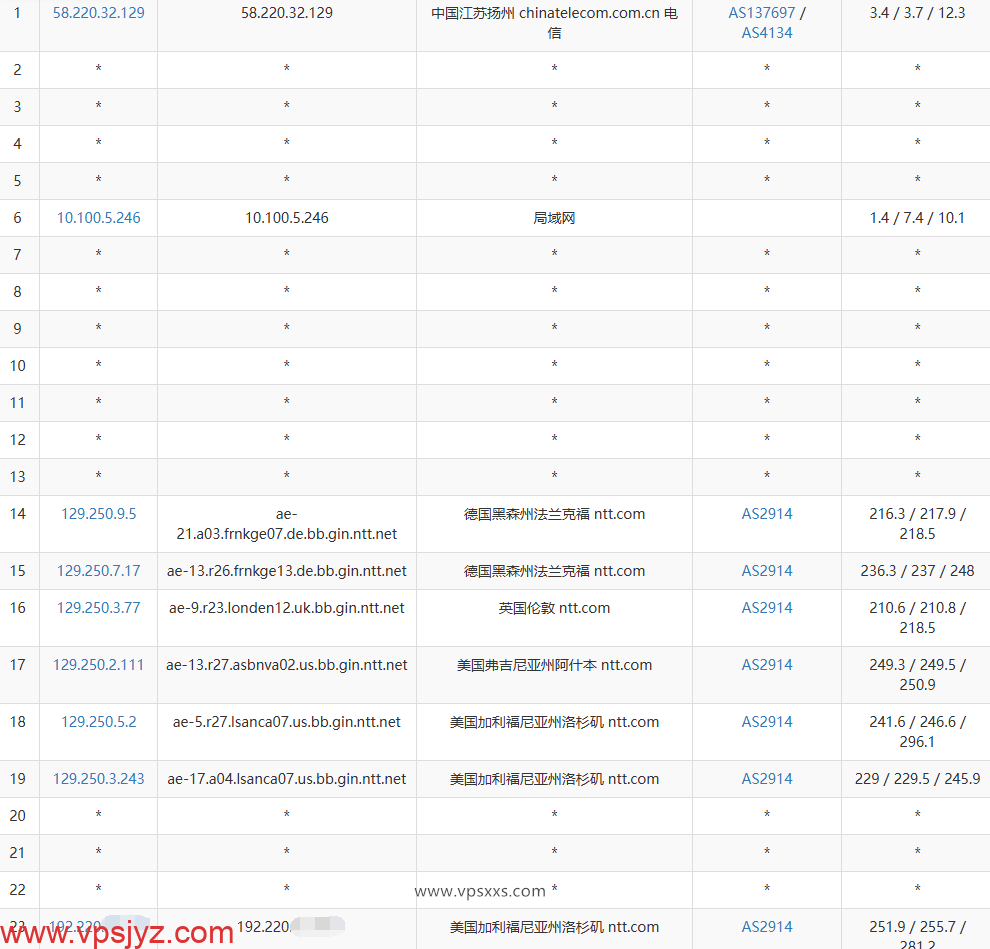Open the 129.250.7.17 IP link
The width and height of the screenshot is (990, 949).
pyautogui.click(x=98, y=571)
